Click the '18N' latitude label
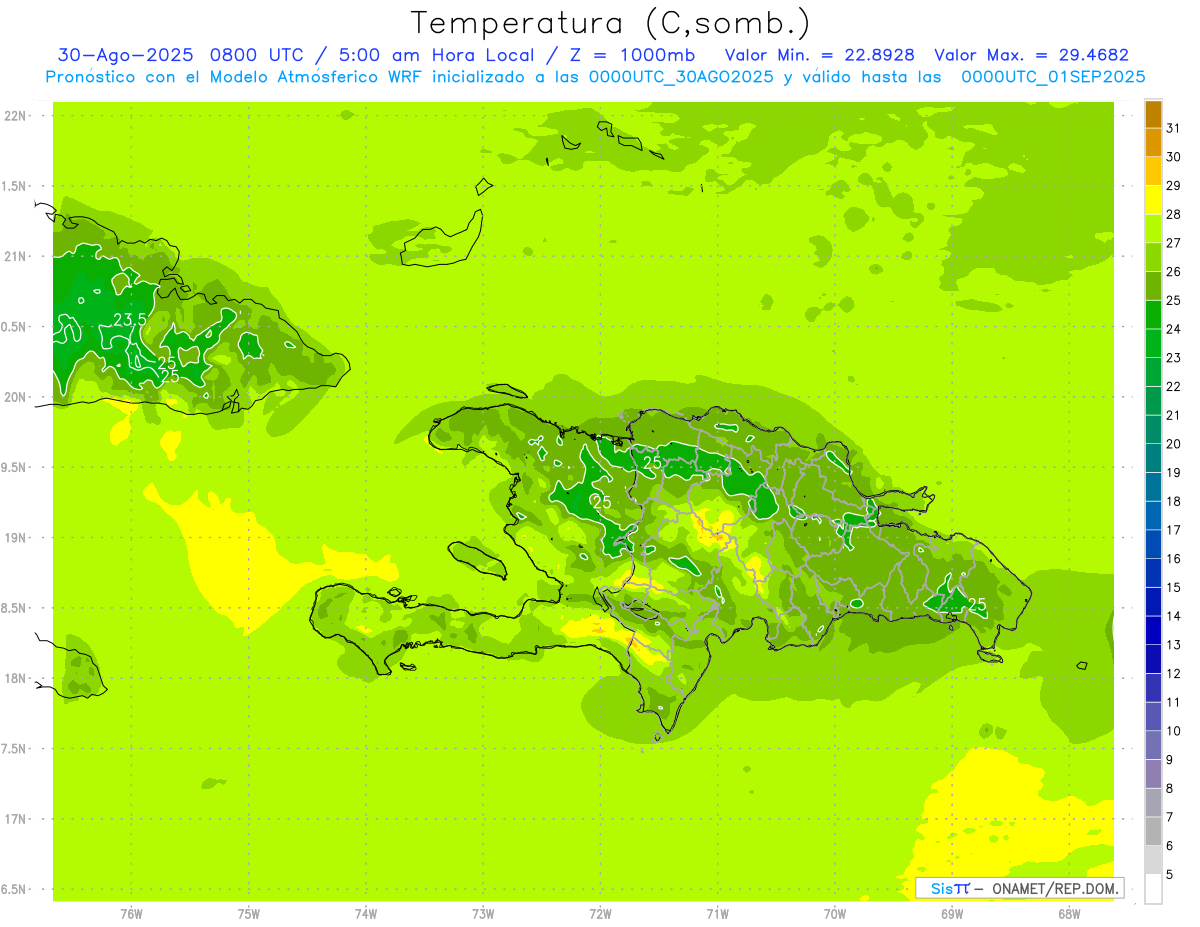Screen dimensions: 1200x927 click(16, 678)
